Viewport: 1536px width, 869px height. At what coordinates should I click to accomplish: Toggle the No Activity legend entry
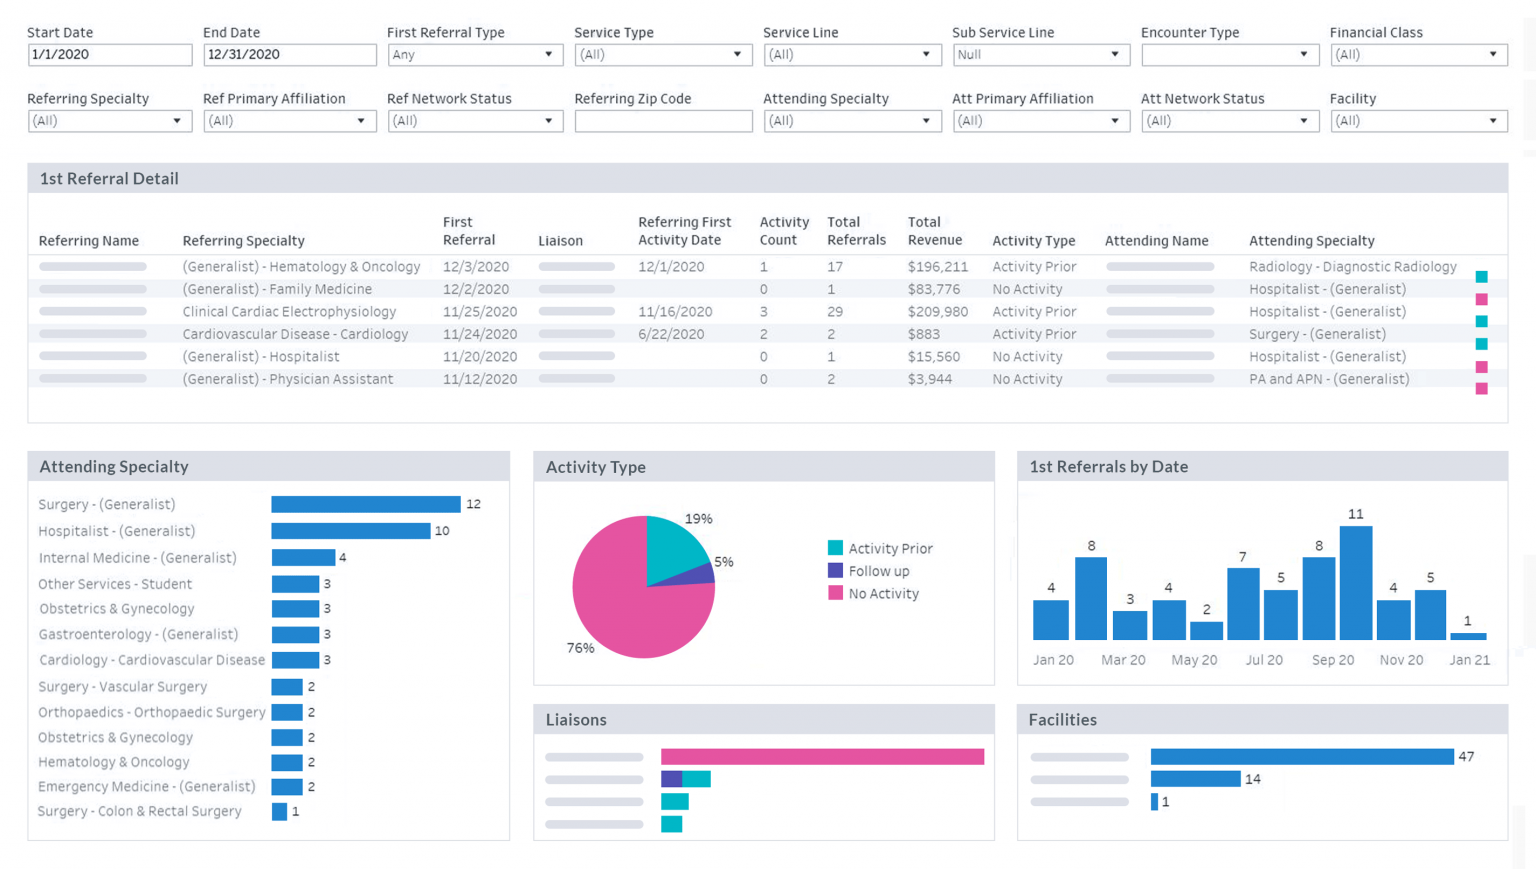pyautogui.click(x=882, y=593)
